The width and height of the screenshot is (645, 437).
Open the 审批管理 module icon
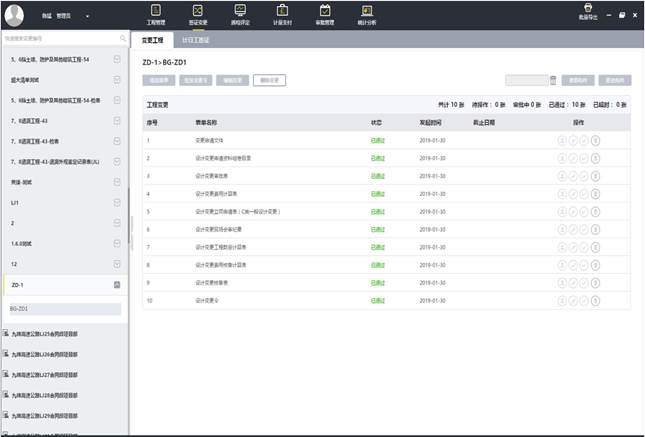(x=323, y=14)
